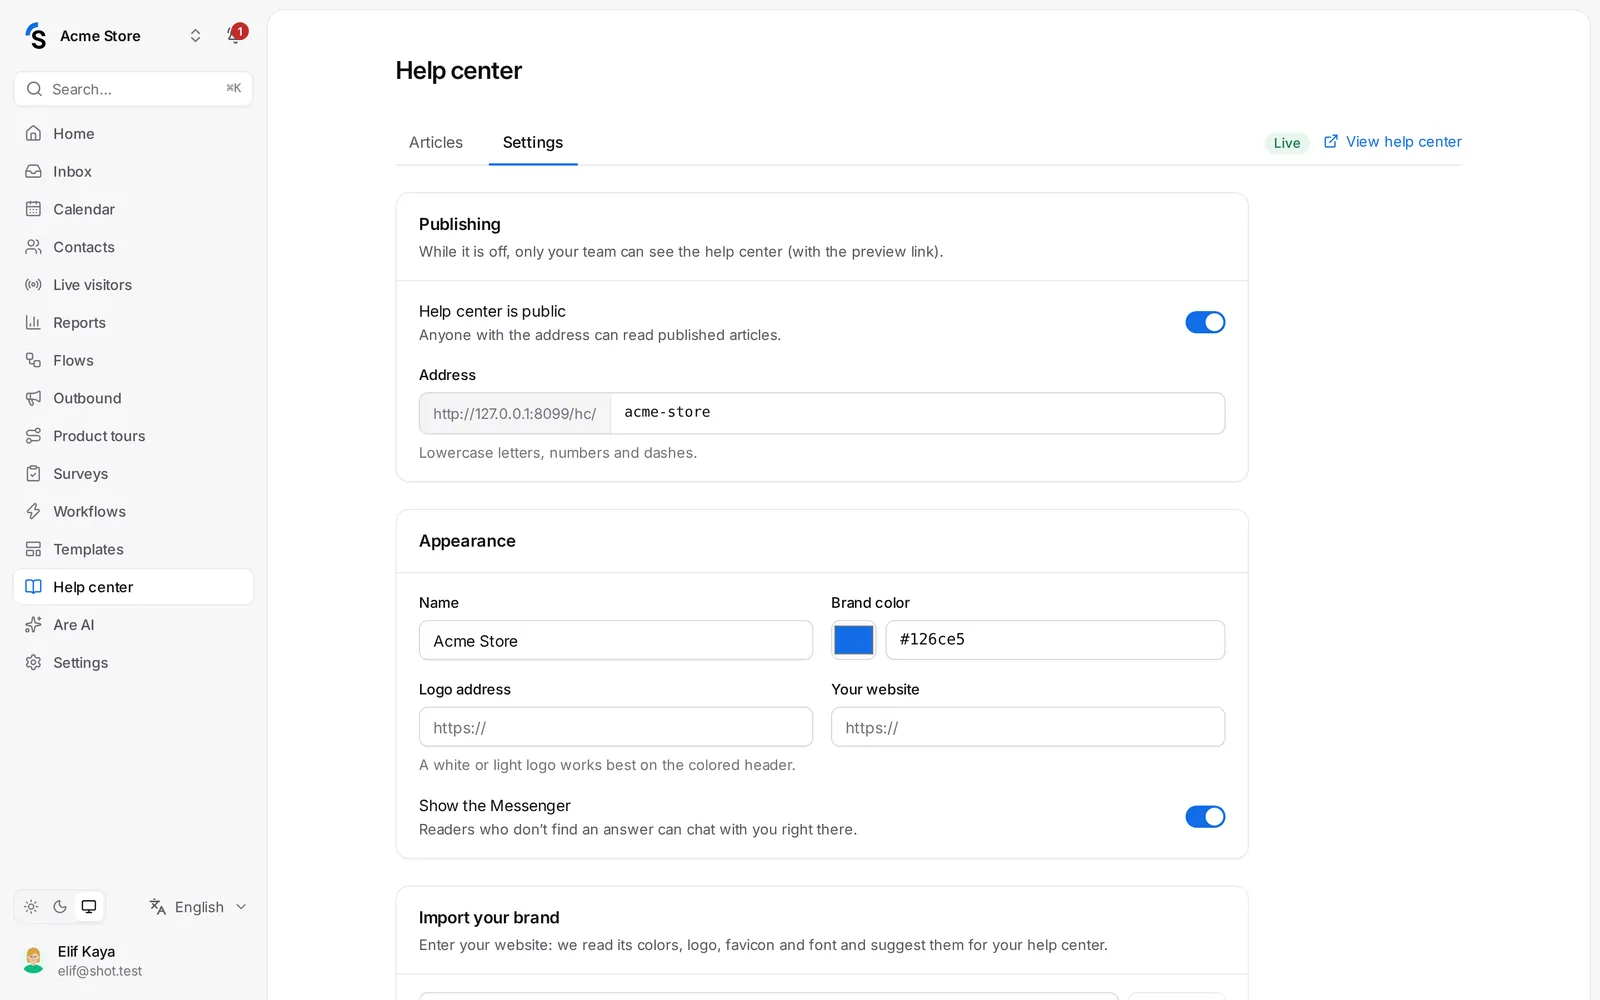
Task: Open the Templates section
Action: tap(133, 549)
